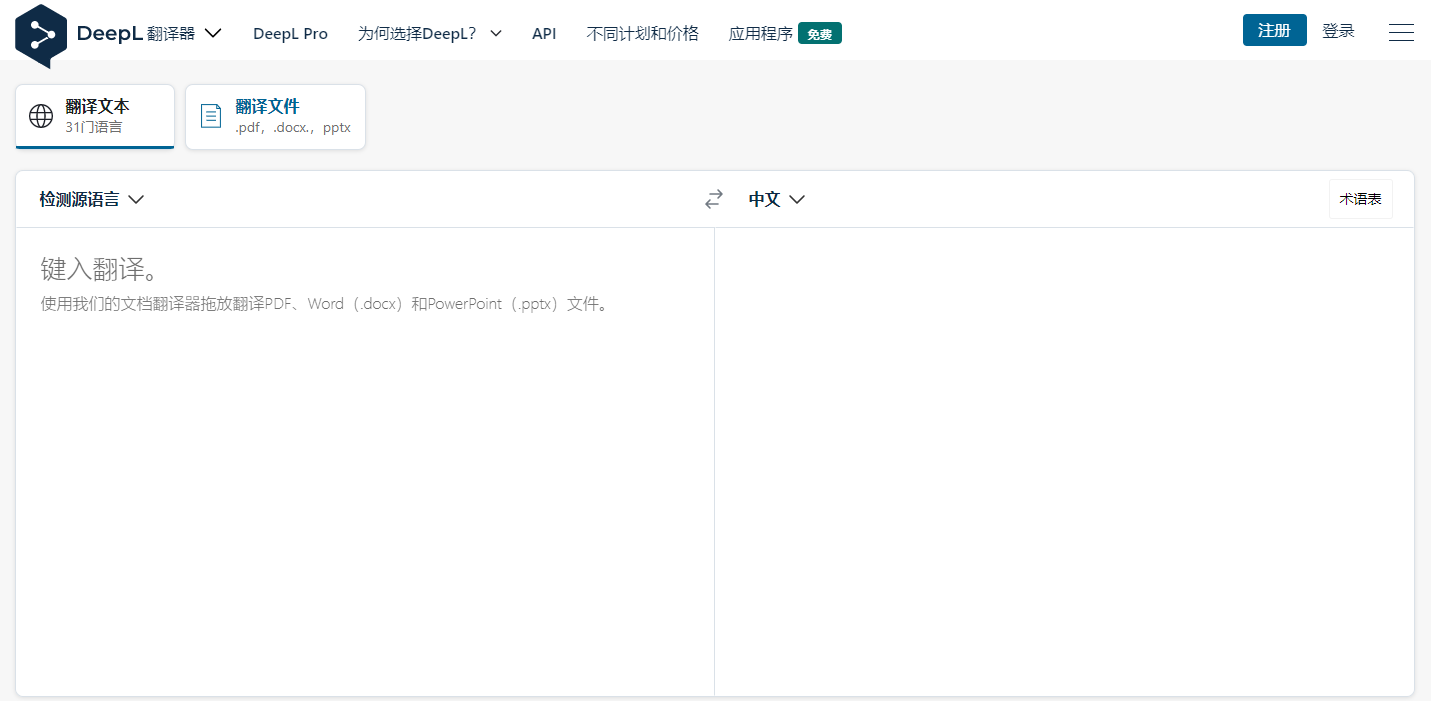
Task: Click the document icon for file translation
Action: [211, 116]
